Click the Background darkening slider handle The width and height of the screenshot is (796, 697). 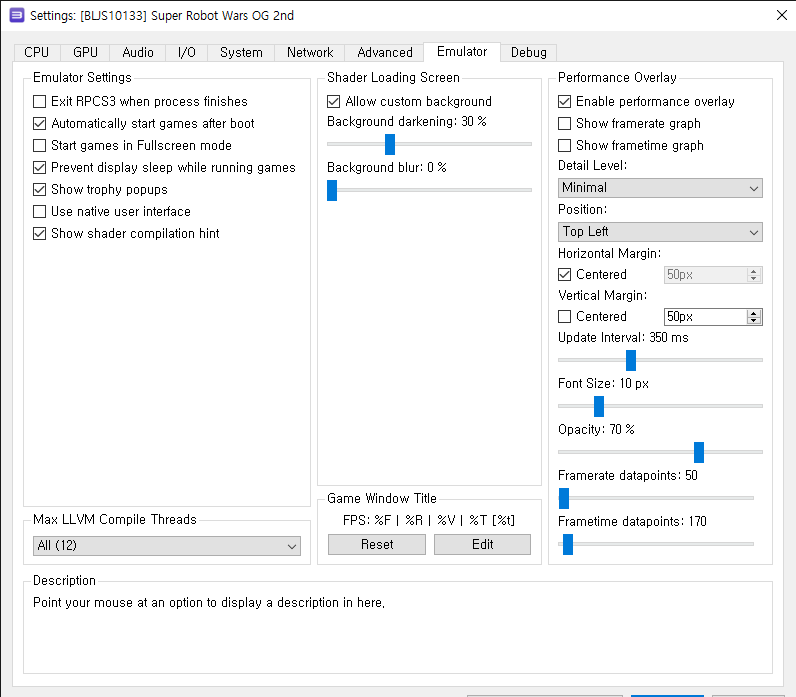pos(390,145)
